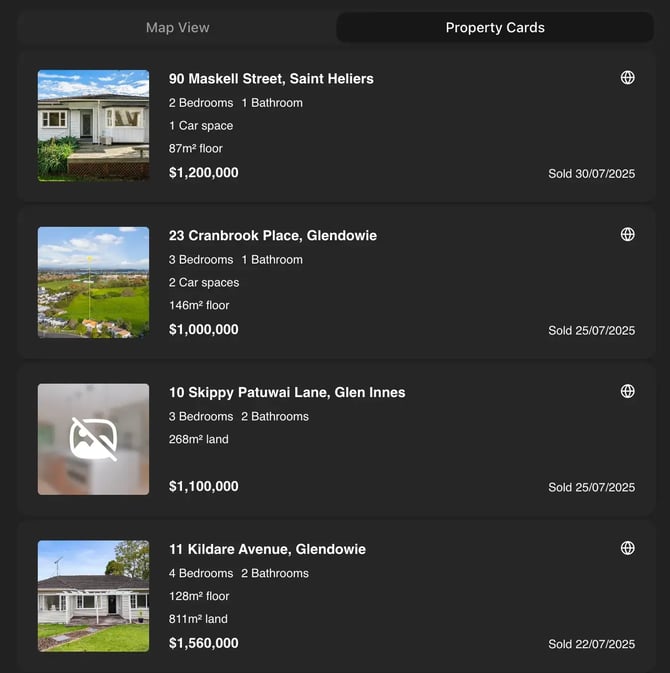Click the $1,560,000 price
The height and width of the screenshot is (673, 670).
[203, 644]
